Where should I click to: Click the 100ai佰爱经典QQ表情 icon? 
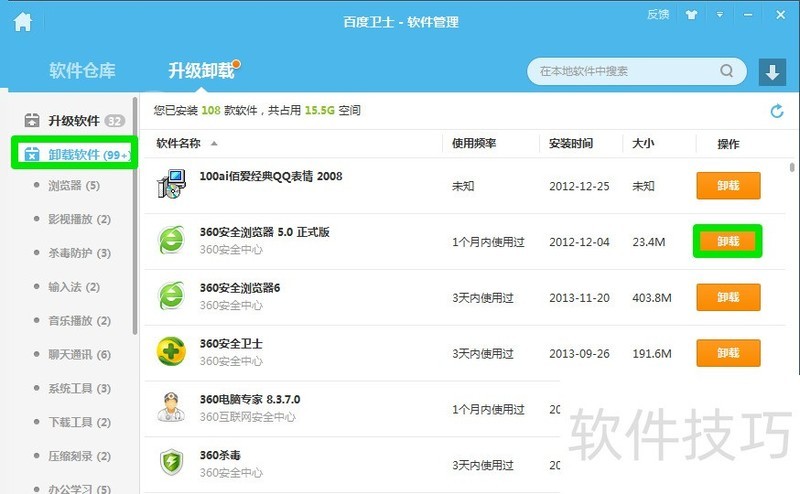(x=172, y=185)
